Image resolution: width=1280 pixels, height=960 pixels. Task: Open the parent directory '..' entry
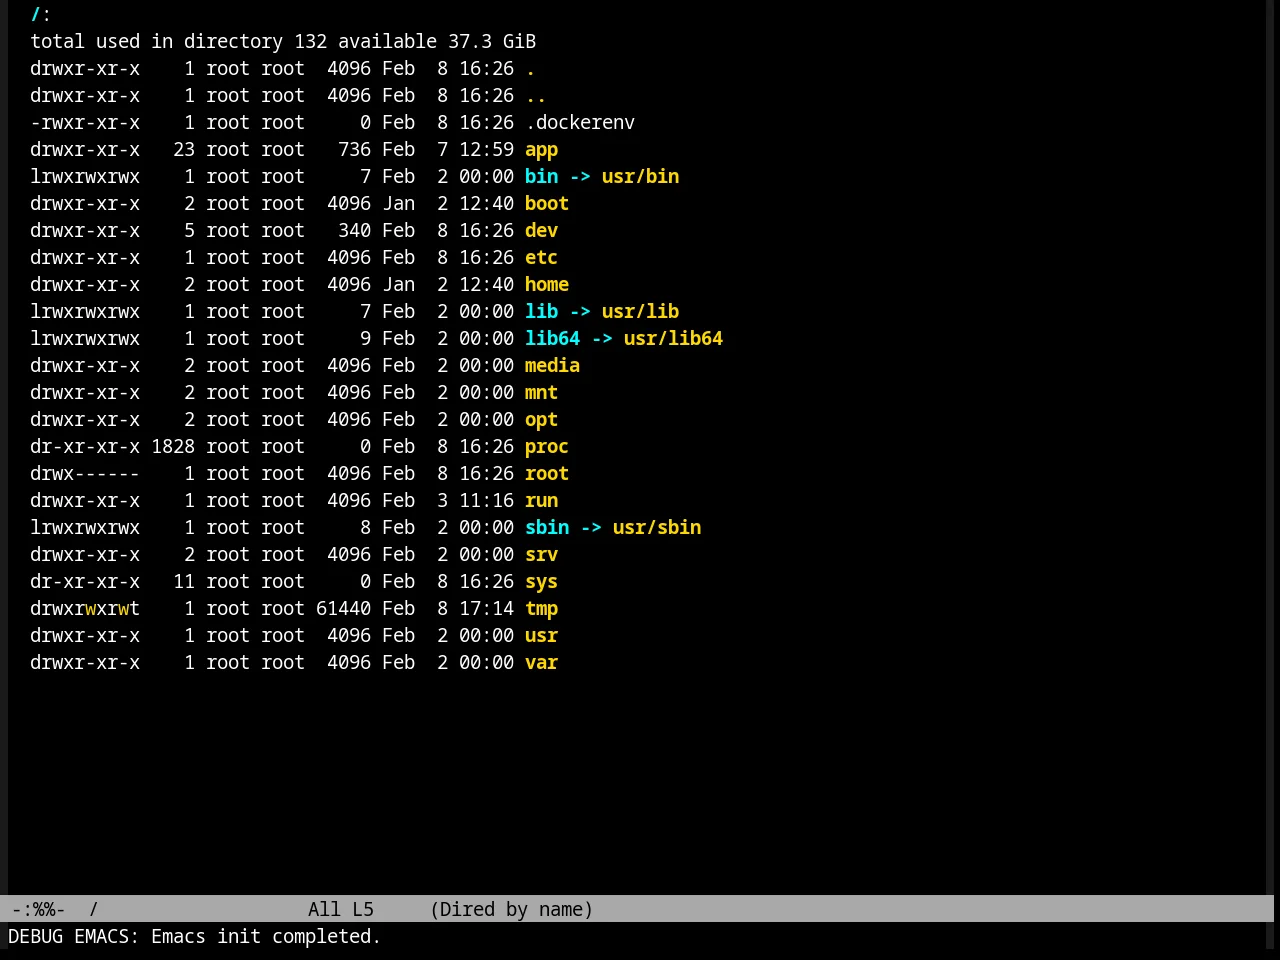536,96
